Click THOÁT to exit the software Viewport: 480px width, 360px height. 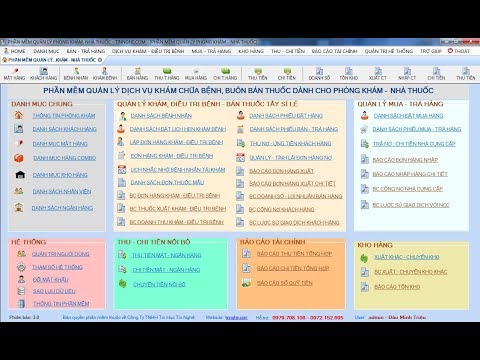pos(459,51)
